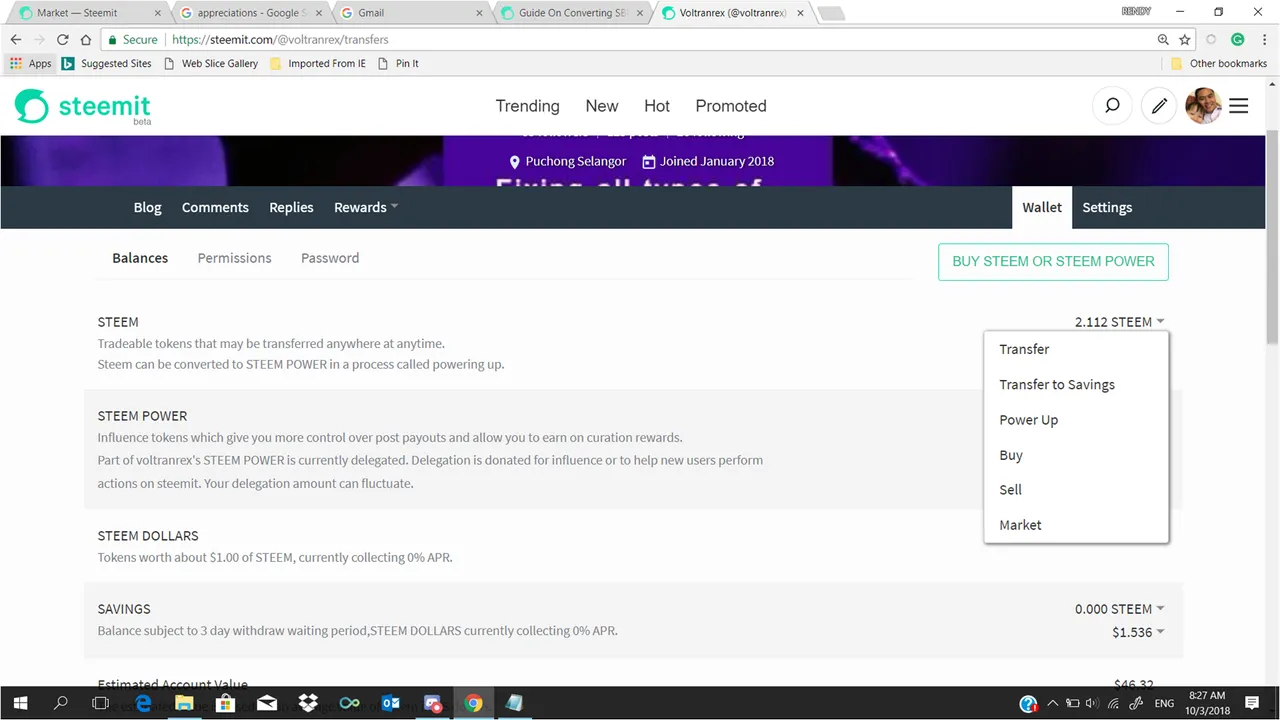Switch to the Gmail browser tab
This screenshot has width=1280, height=720.
point(410,13)
